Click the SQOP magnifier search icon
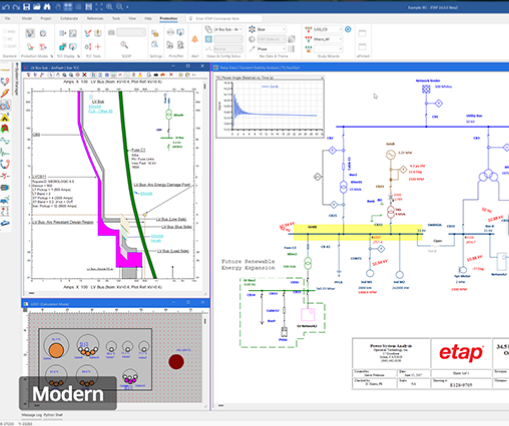The width and height of the screenshot is (509, 426). pos(124,45)
